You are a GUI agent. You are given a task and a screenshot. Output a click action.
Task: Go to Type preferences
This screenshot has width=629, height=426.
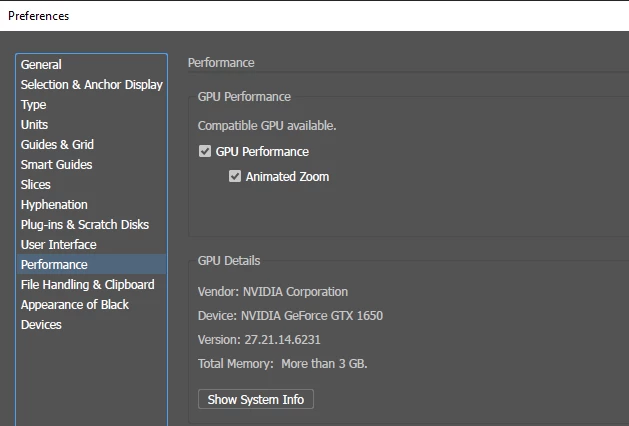point(34,105)
